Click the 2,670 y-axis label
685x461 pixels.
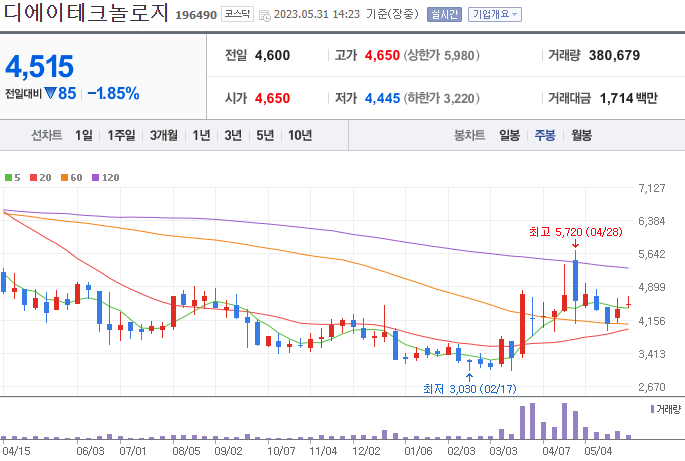click(x=651, y=387)
